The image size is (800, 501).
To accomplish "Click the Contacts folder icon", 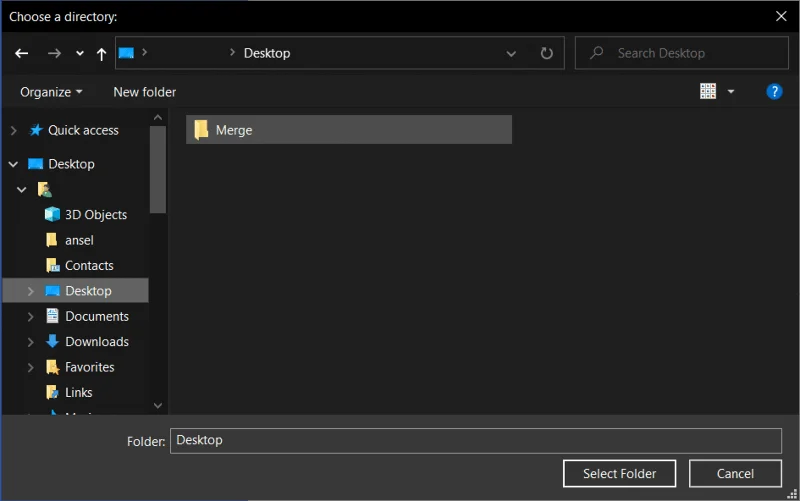I will pyautogui.click(x=53, y=265).
